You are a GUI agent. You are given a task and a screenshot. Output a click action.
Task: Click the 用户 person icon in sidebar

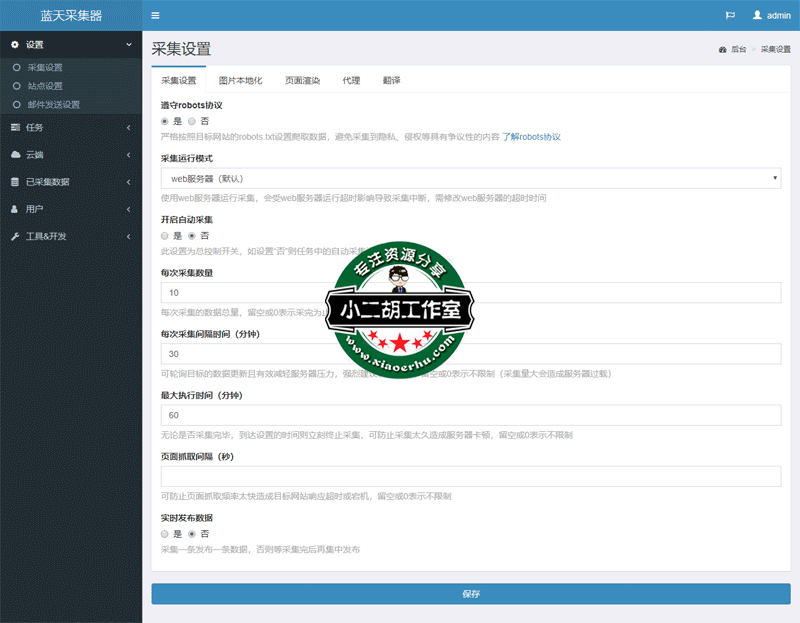[15, 209]
